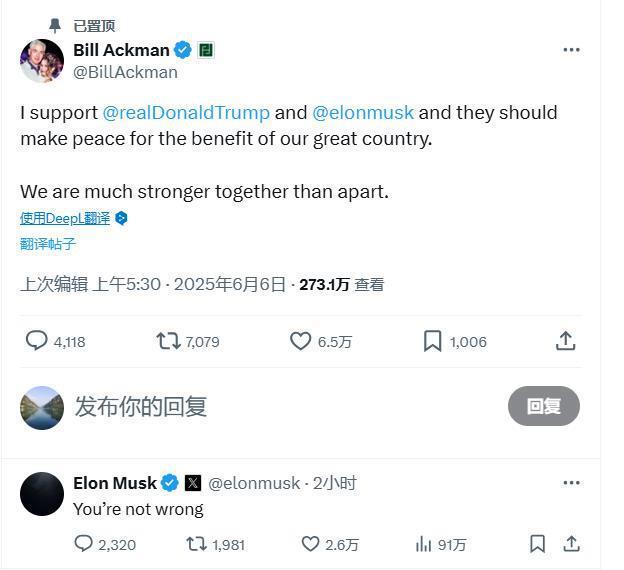Like Elon Musk's reply

coord(311,544)
